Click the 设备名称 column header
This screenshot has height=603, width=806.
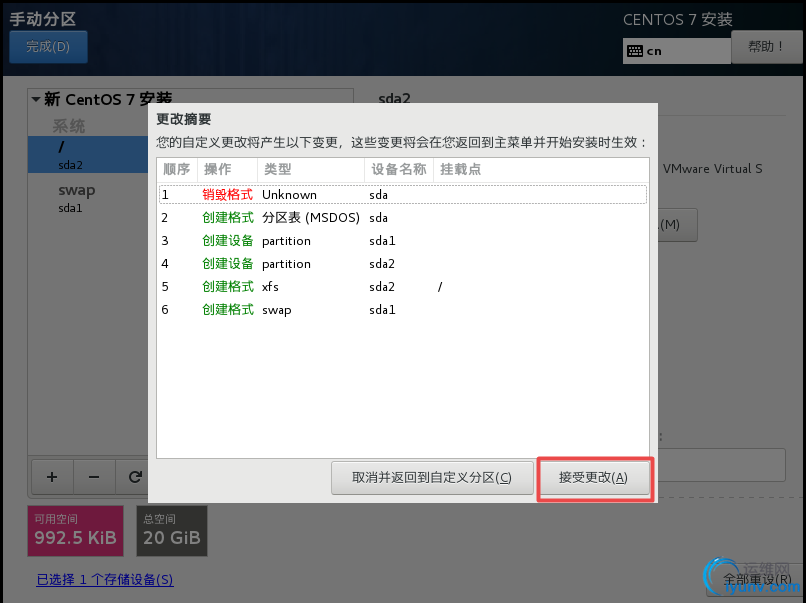pyautogui.click(x=399, y=170)
